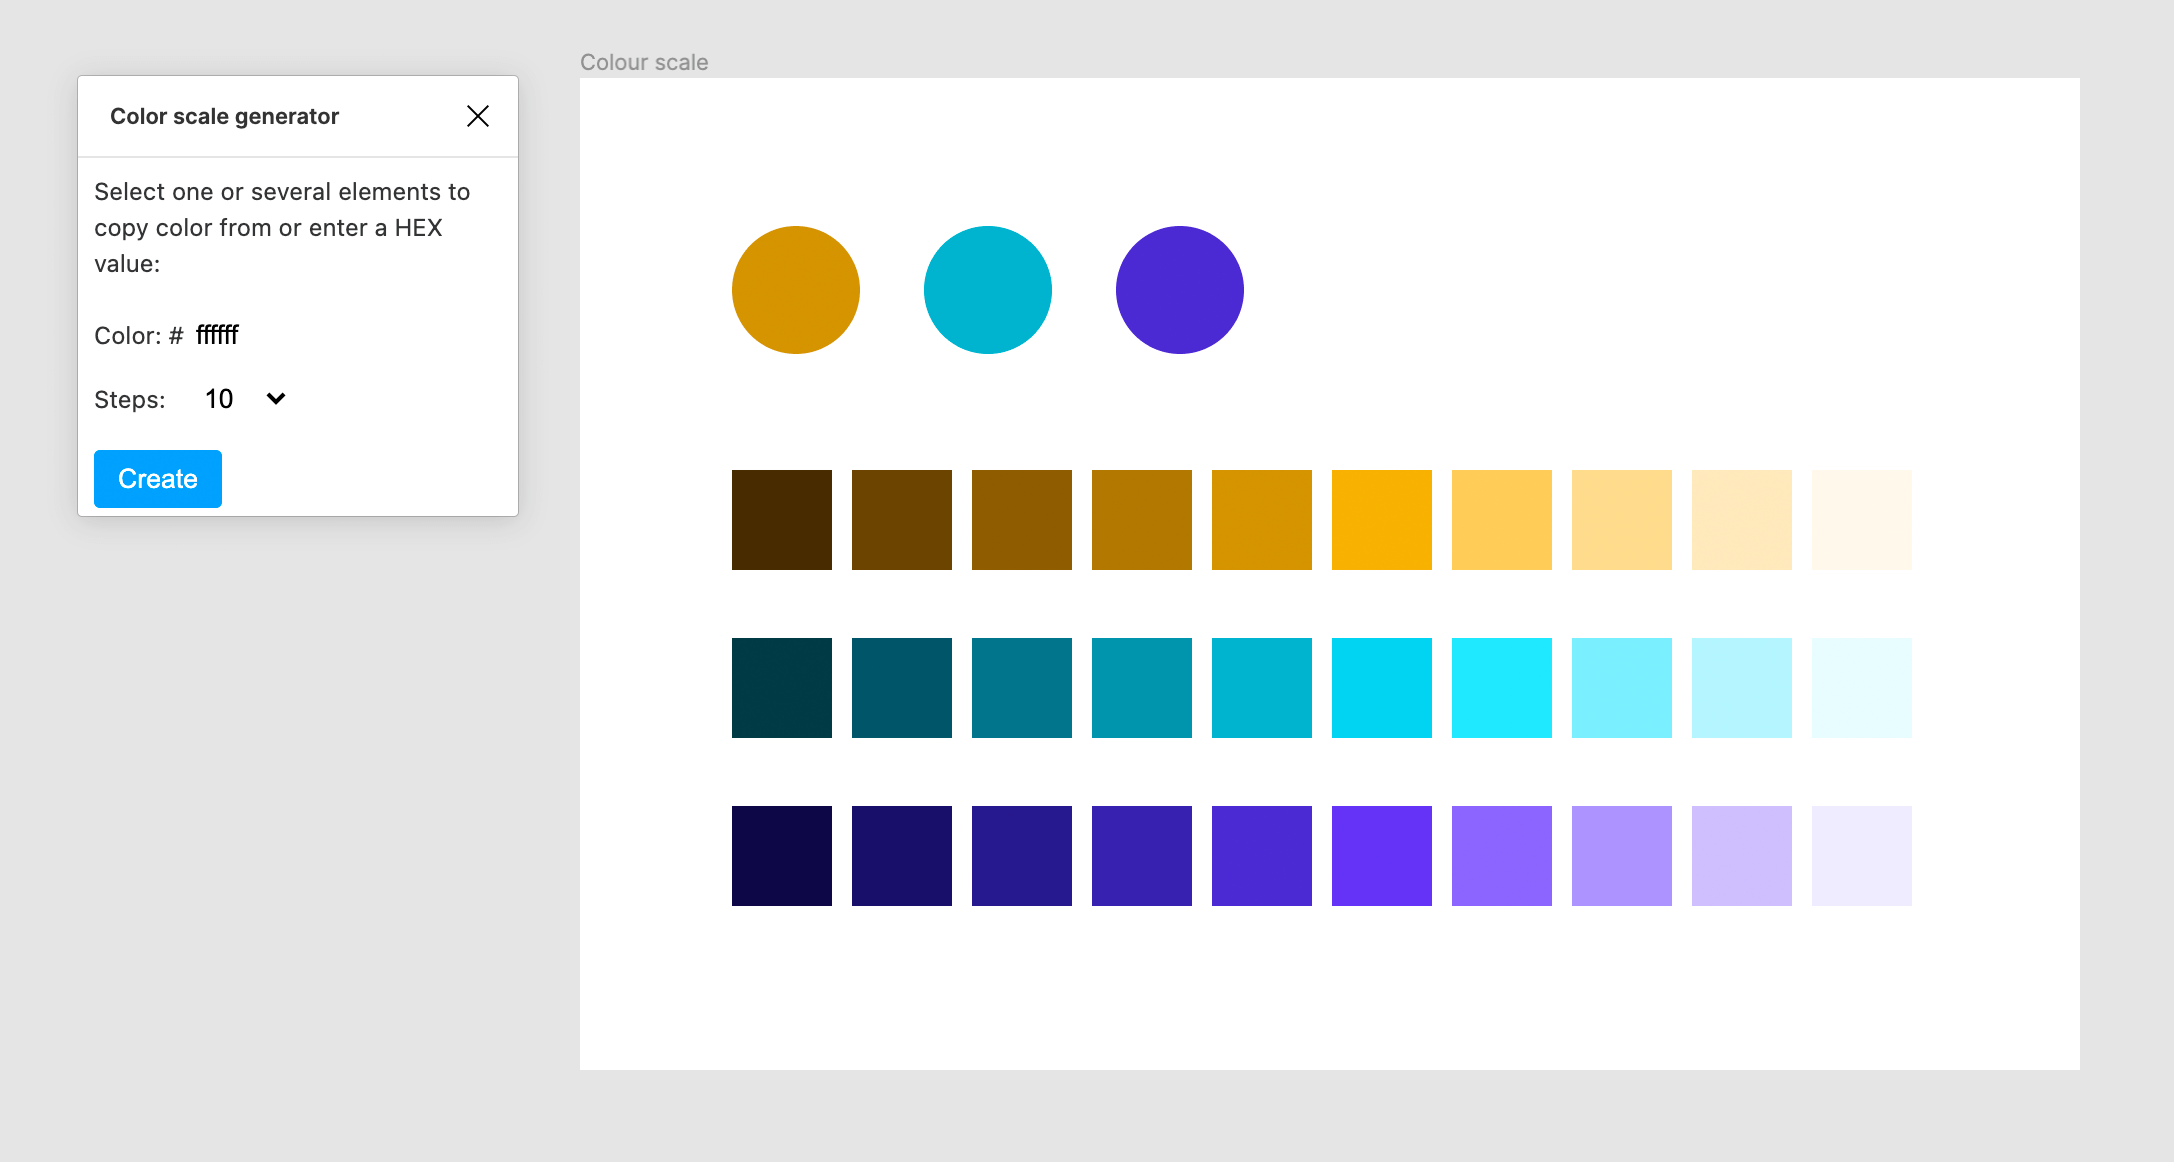
Task: Select the second swatch in the brown row
Action: 902,520
